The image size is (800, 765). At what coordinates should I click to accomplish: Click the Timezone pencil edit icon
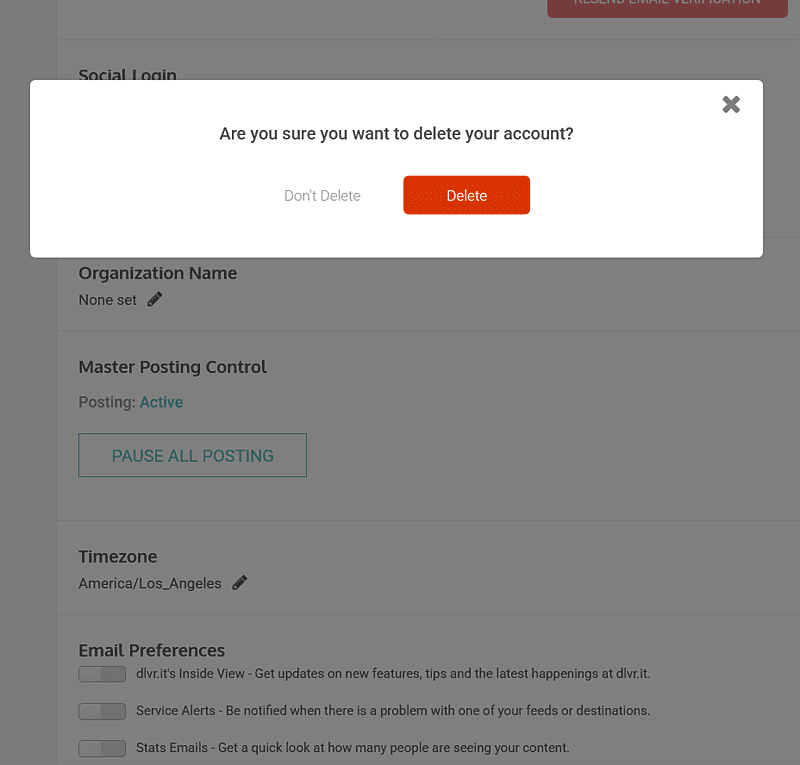(240, 583)
